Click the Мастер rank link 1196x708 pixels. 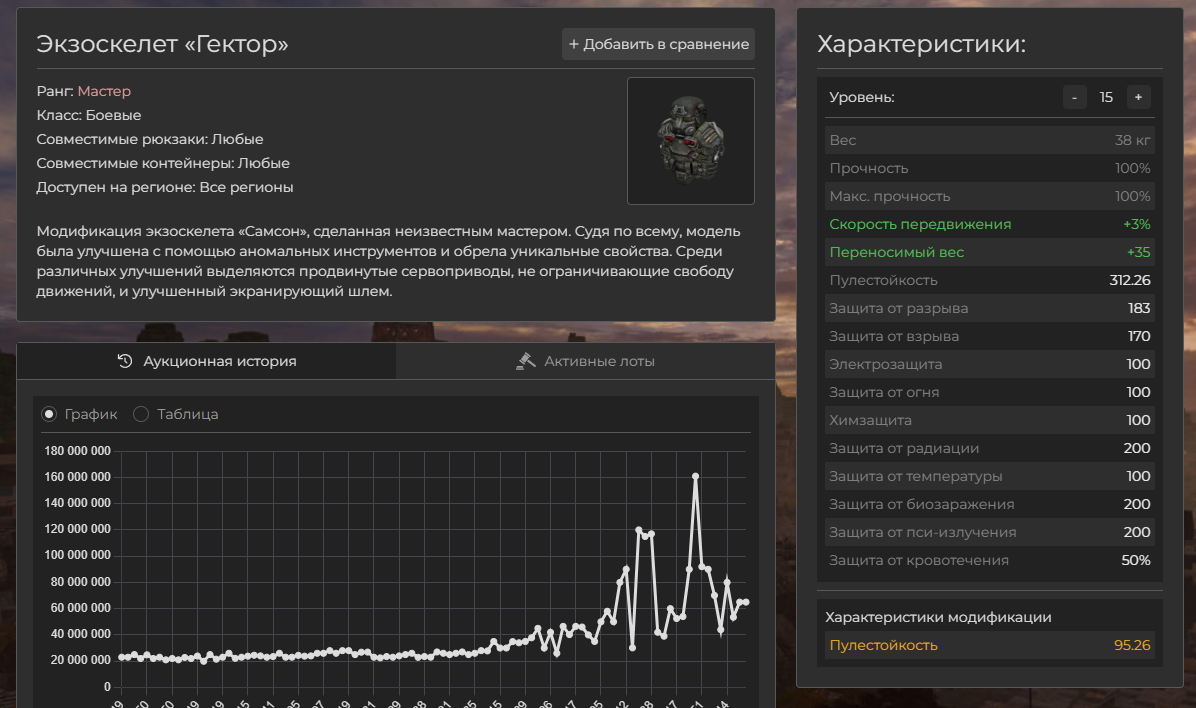pos(104,91)
